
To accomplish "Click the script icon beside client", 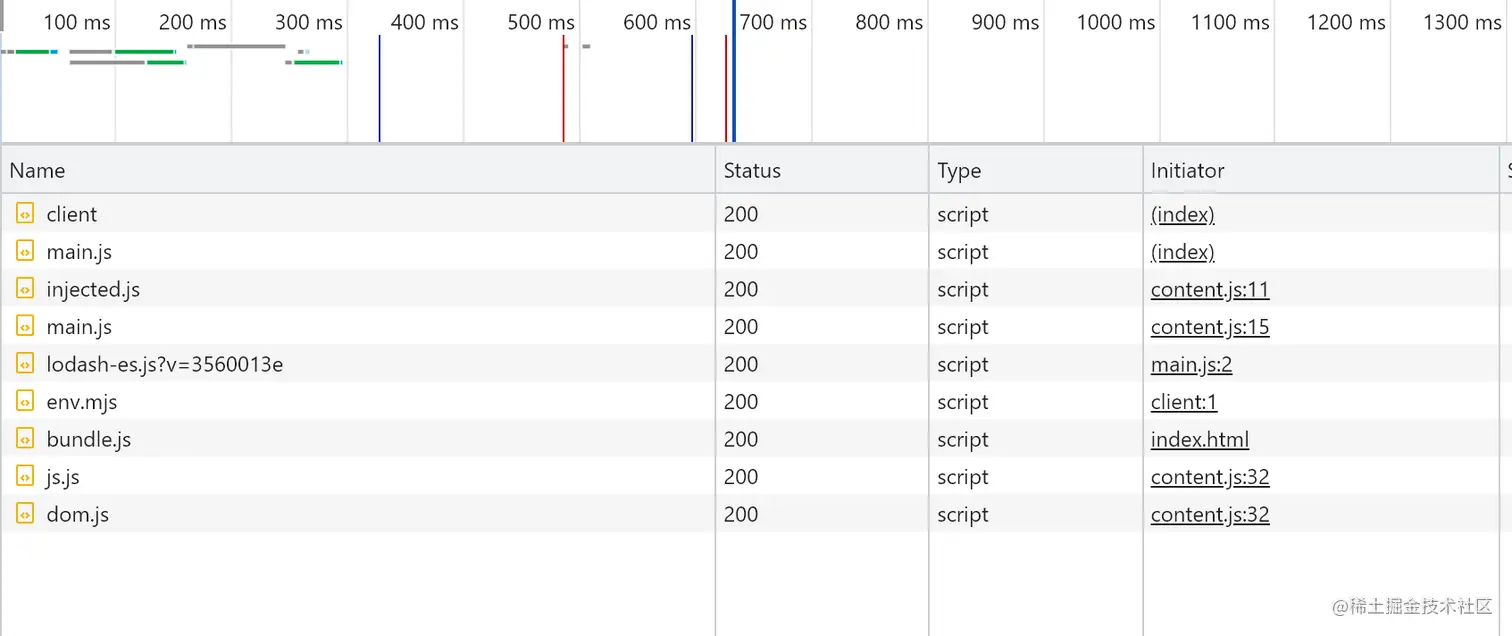I will 25,214.
